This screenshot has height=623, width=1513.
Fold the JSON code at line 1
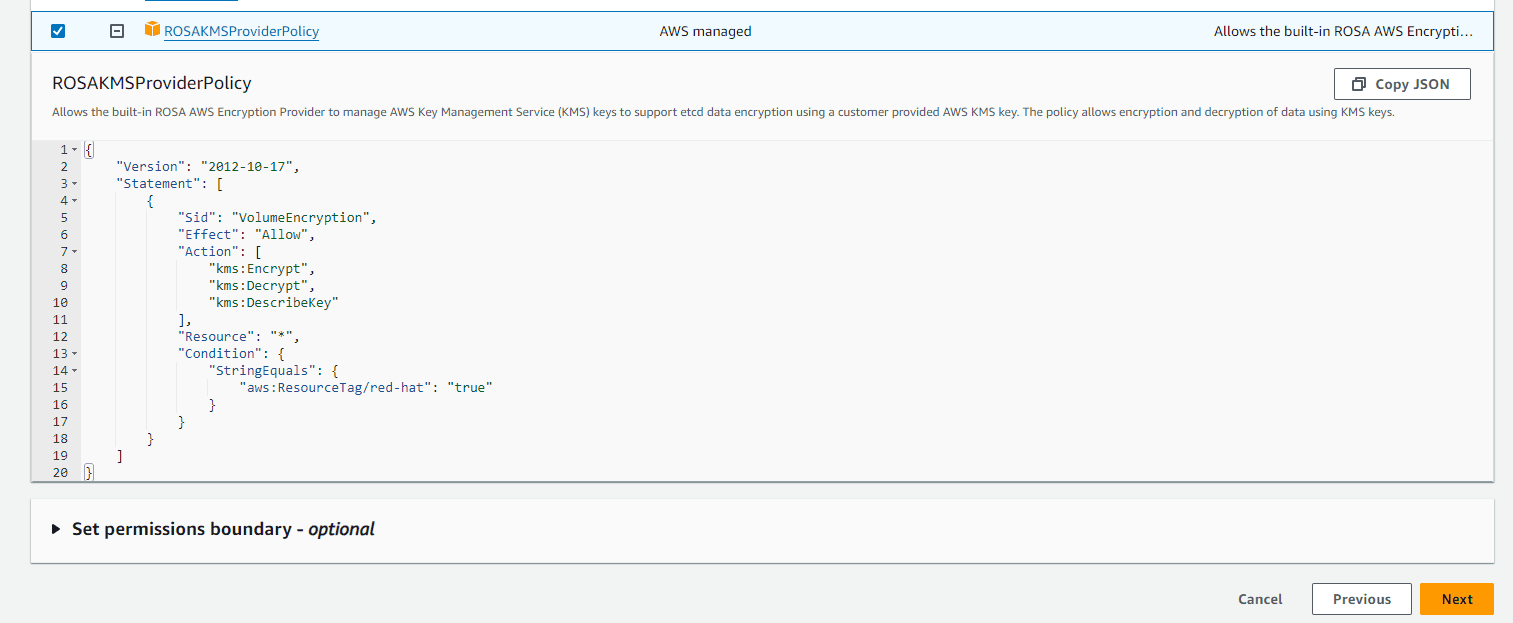point(74,150)
